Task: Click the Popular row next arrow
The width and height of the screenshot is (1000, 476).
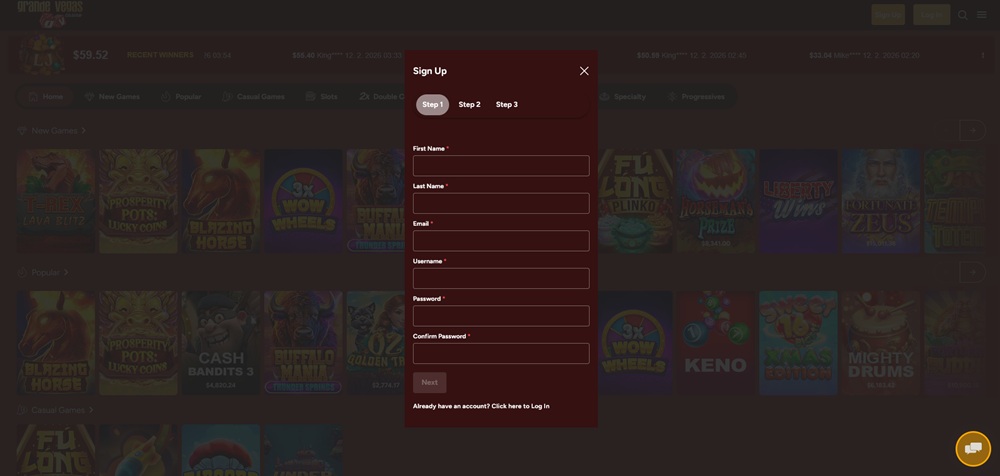Action: click(972, 272)
